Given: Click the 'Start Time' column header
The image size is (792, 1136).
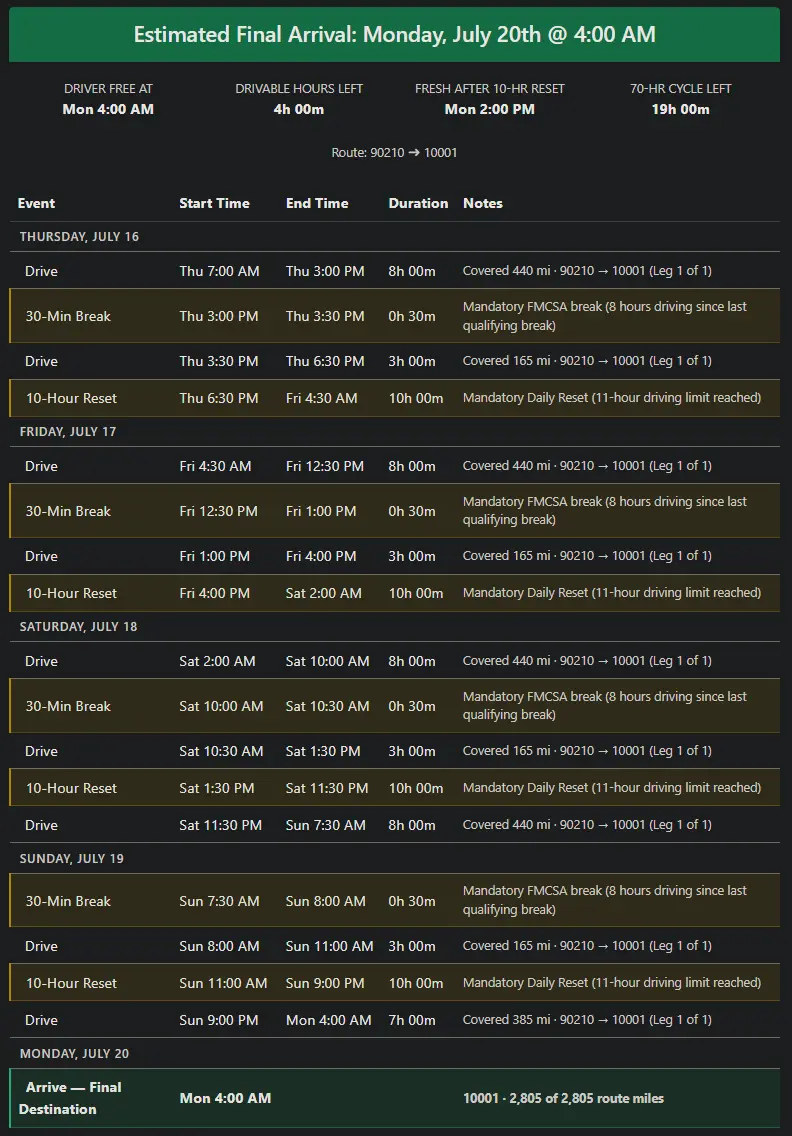Looking at the screenshot, I should point(214,204).
